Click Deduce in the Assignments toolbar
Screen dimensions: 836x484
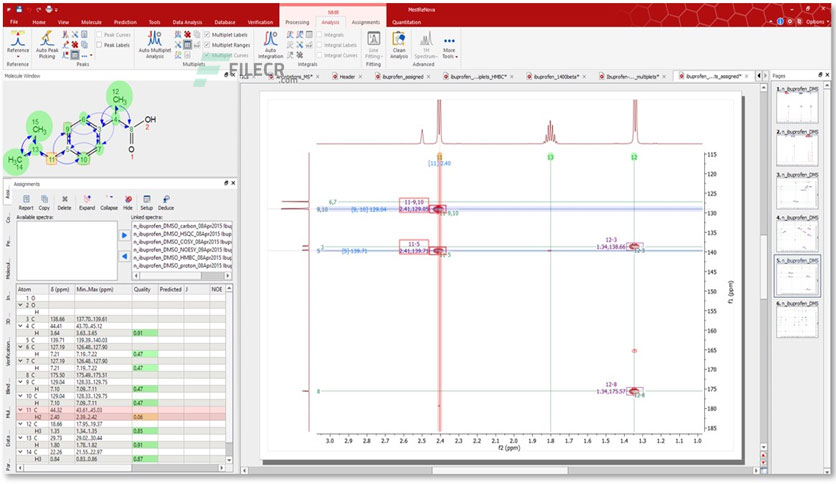pyautogui.click(x=166, y=203)
